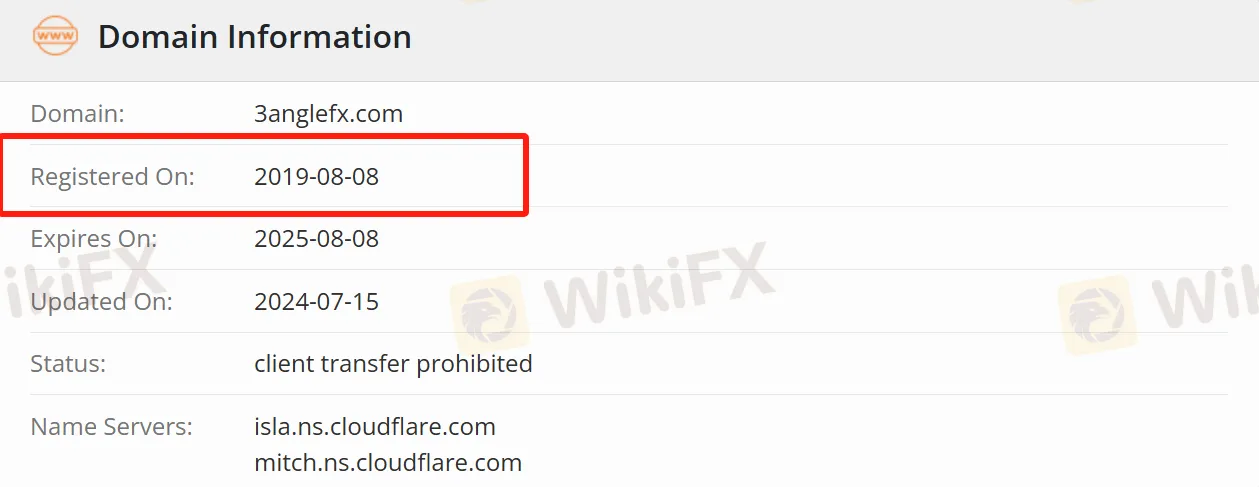Click the isla.ns.cloudflare.com name server

(375, 427)
